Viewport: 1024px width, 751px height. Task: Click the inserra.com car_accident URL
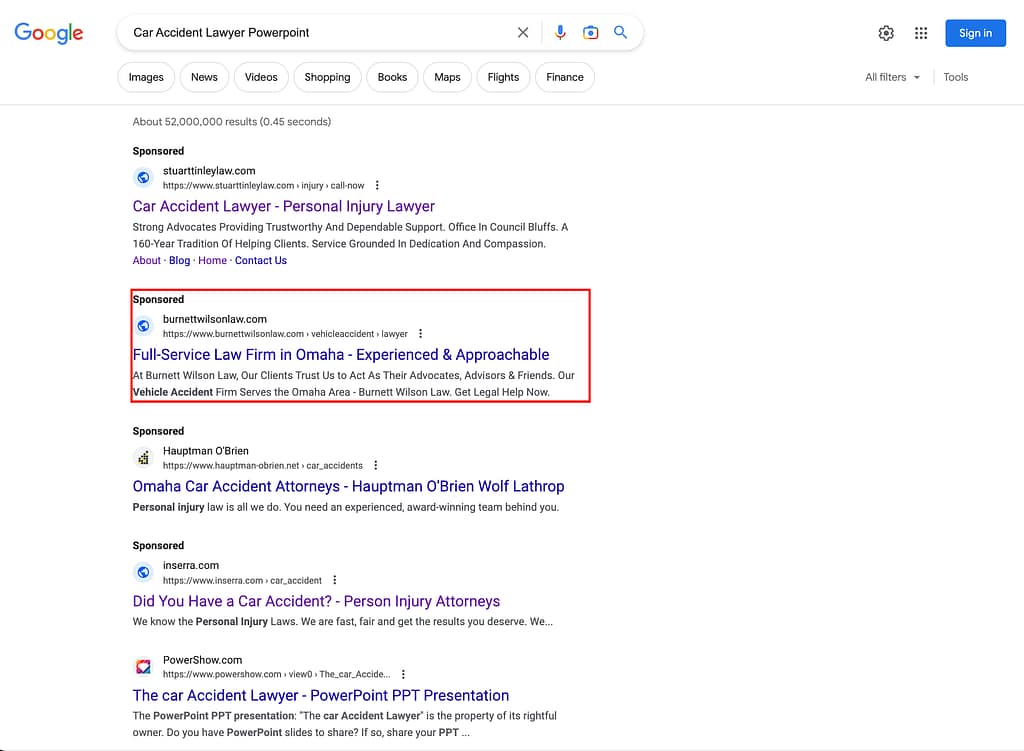pyautogui.click(x=242, y=581)
